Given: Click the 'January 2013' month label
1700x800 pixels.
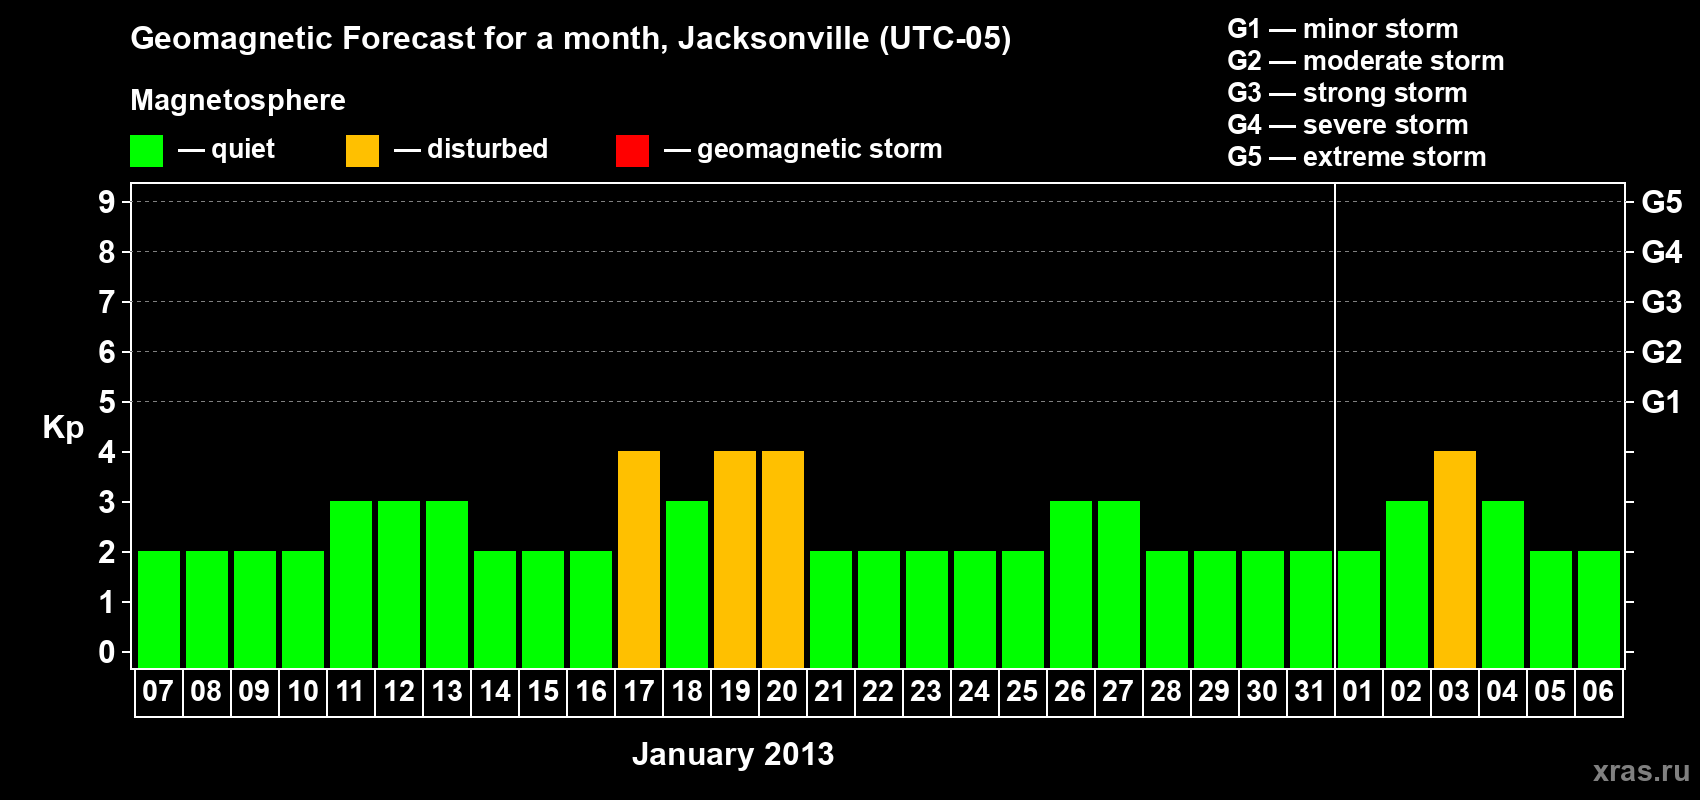Looking at the screenshot, I should [733, 754].
